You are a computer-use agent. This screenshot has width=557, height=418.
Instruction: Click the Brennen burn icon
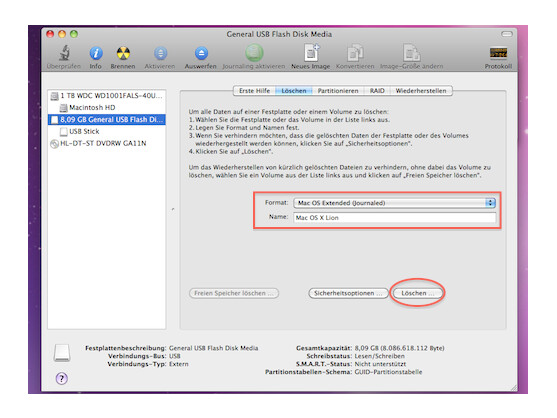(x=123, y=53)
